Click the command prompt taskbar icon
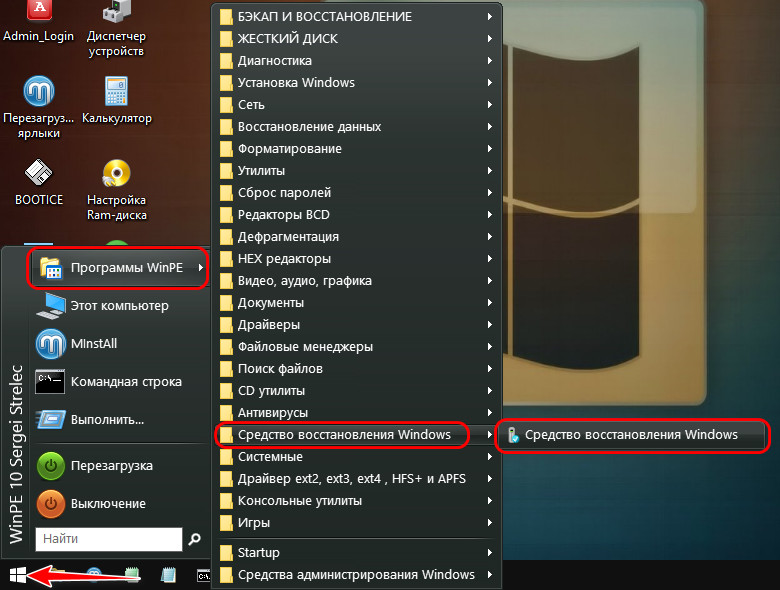 click(x=203, y=576)
